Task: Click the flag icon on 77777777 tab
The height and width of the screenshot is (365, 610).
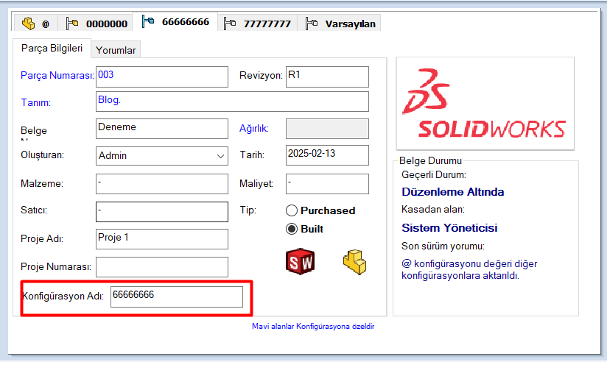Action: [x=230, y=23]
